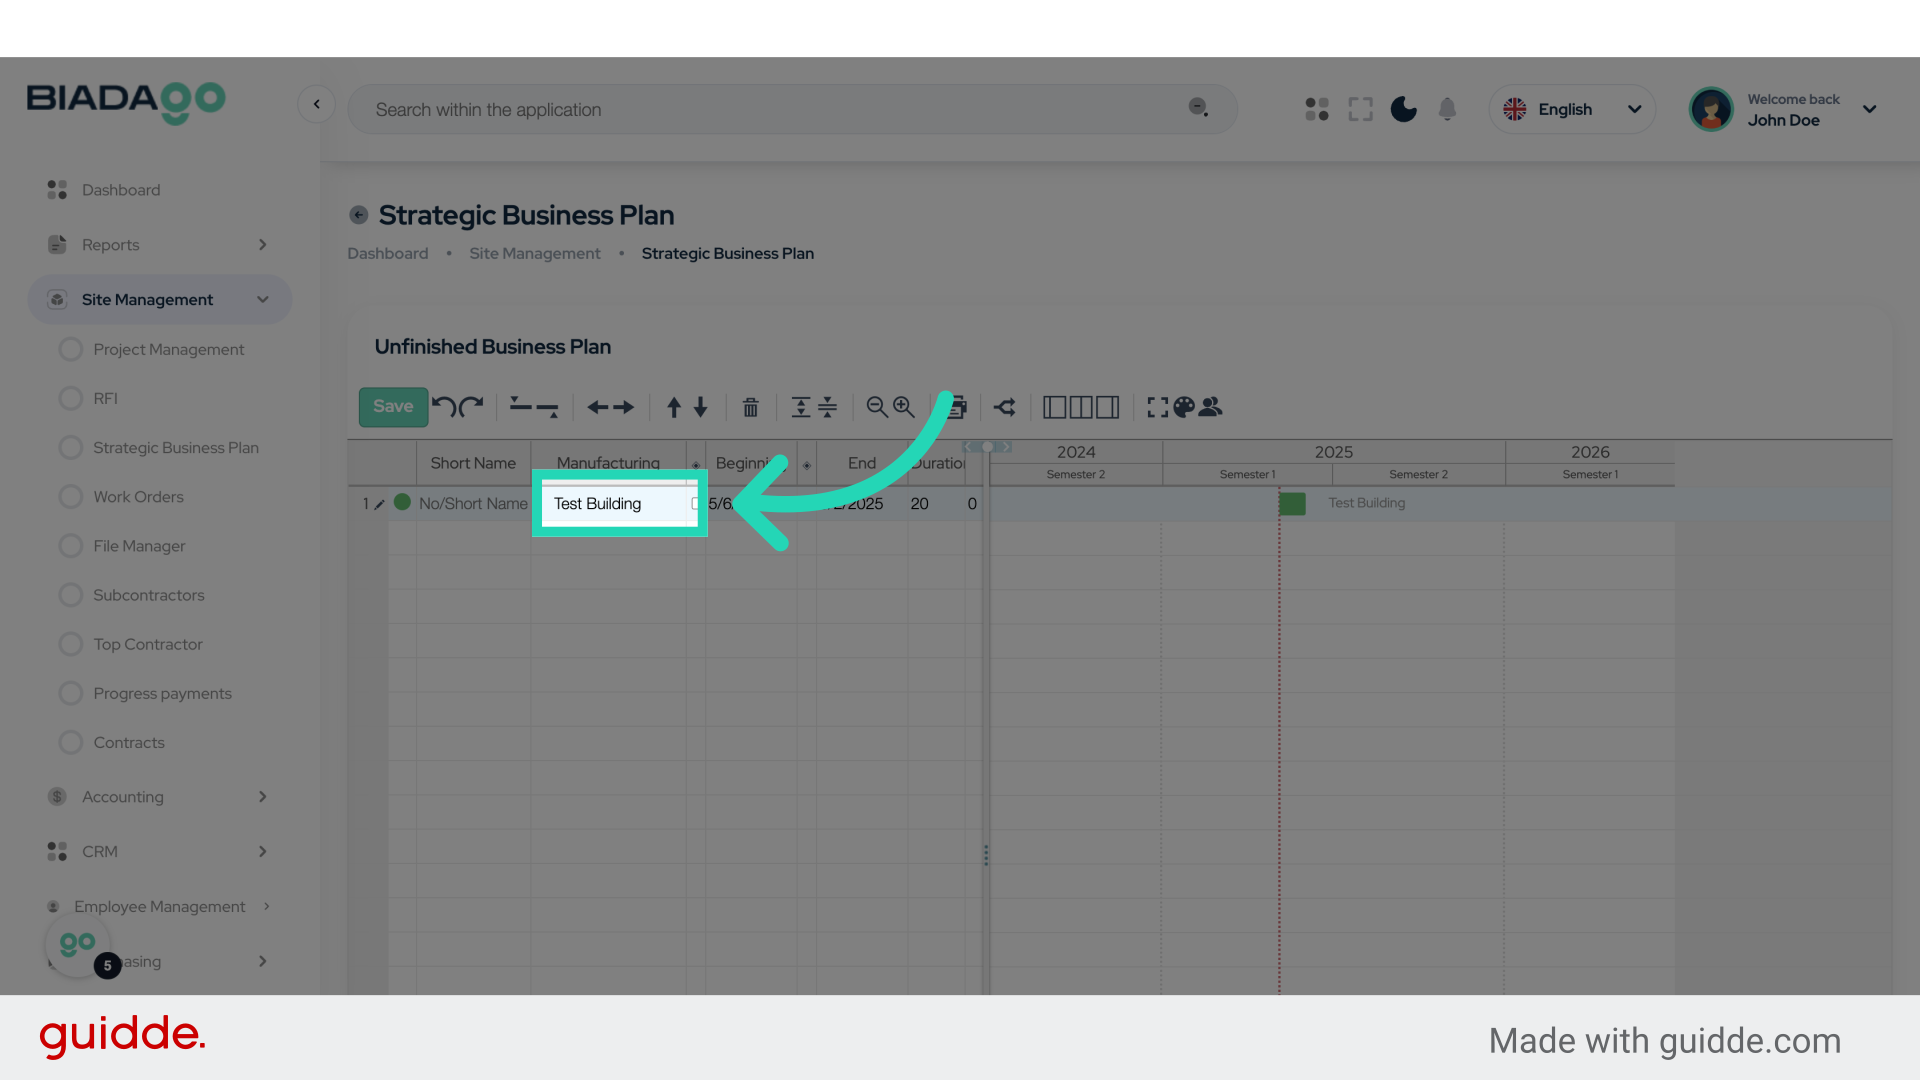Toggle milestone checkbox beside Test Building

(x=695, y=504)
